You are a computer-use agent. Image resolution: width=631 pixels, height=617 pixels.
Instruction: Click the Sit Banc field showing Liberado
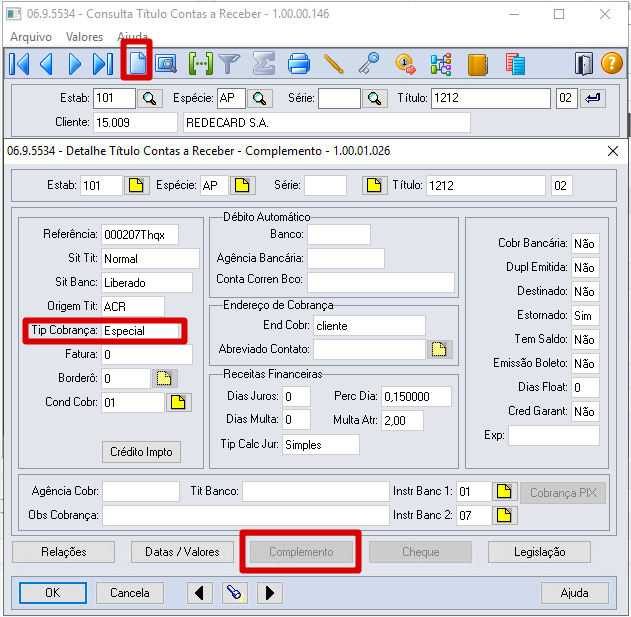146,283
